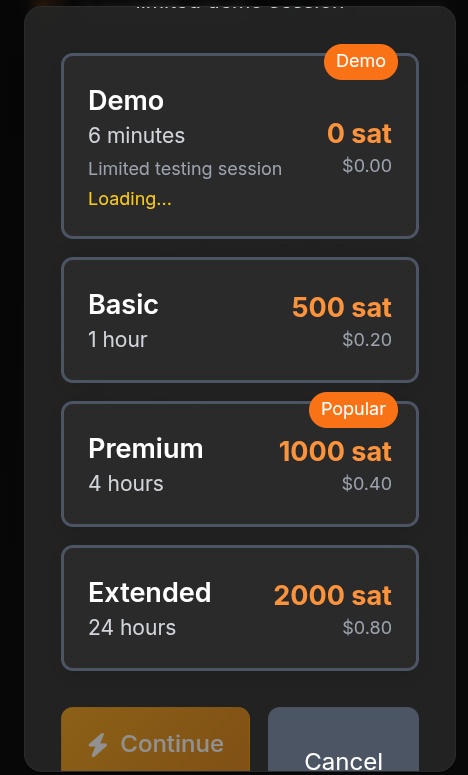Click the Continue button

tap(156, 739)
